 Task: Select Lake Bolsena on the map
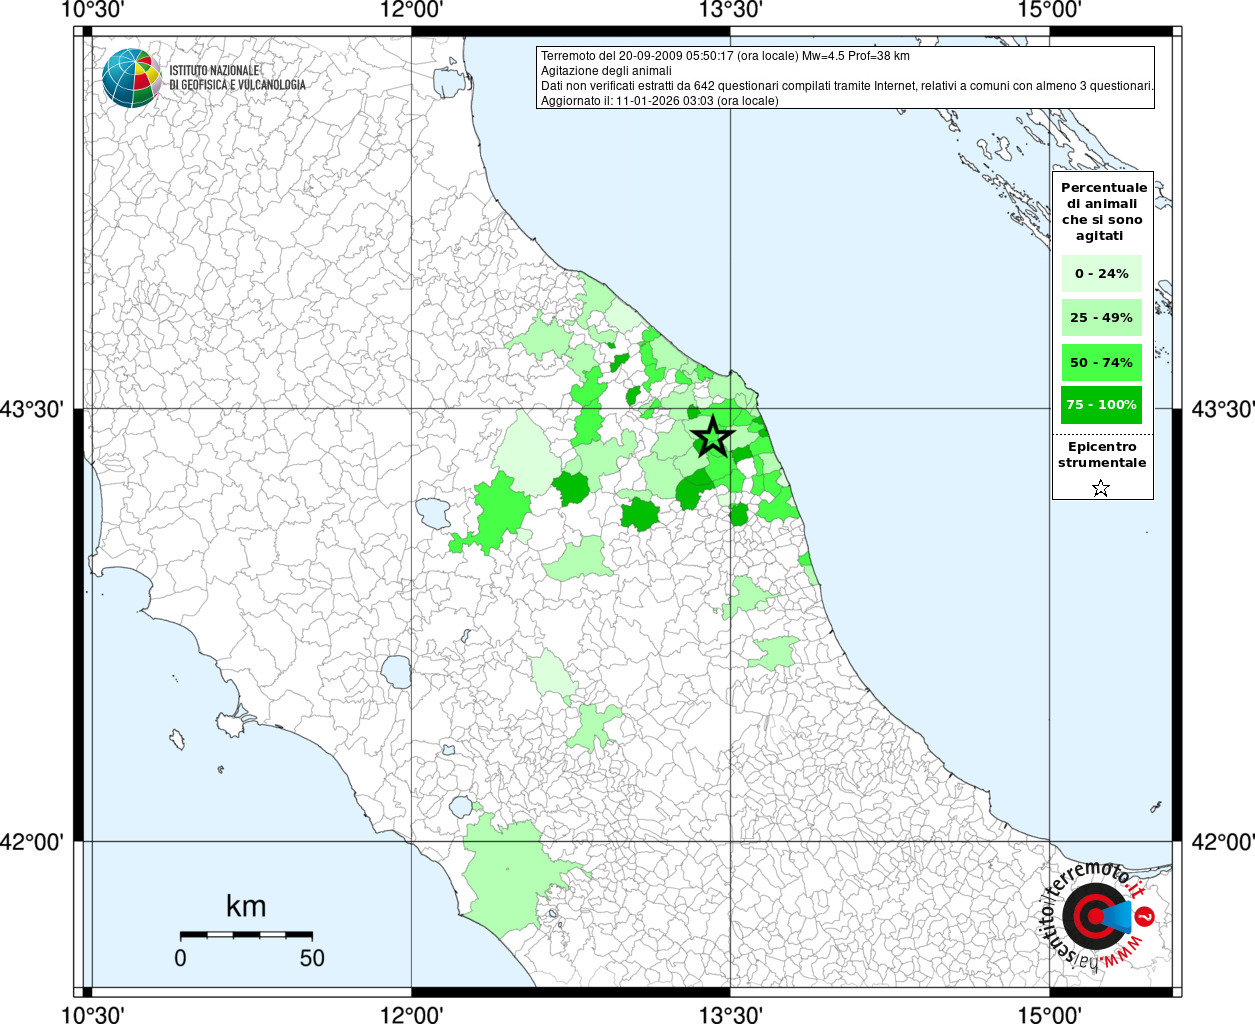pyautogui.click(x=397, y=672)
